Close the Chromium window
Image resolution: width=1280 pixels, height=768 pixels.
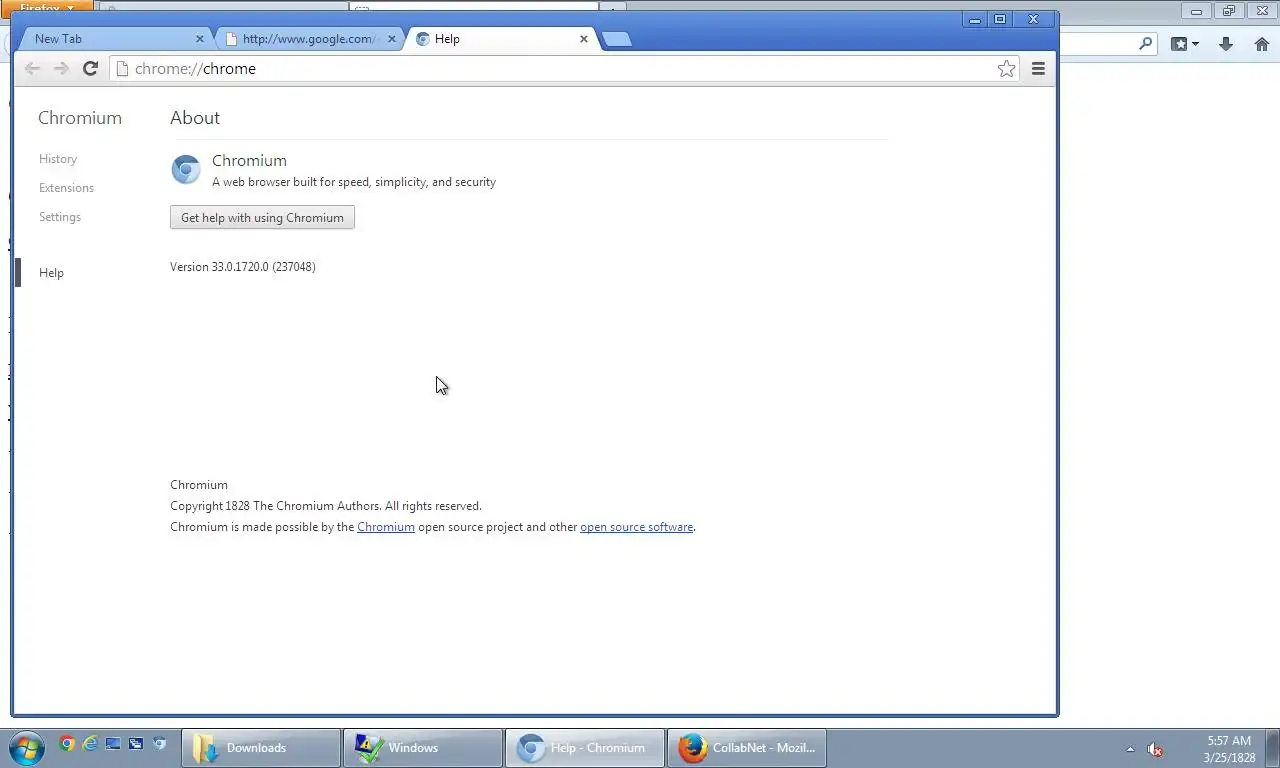1034,19
